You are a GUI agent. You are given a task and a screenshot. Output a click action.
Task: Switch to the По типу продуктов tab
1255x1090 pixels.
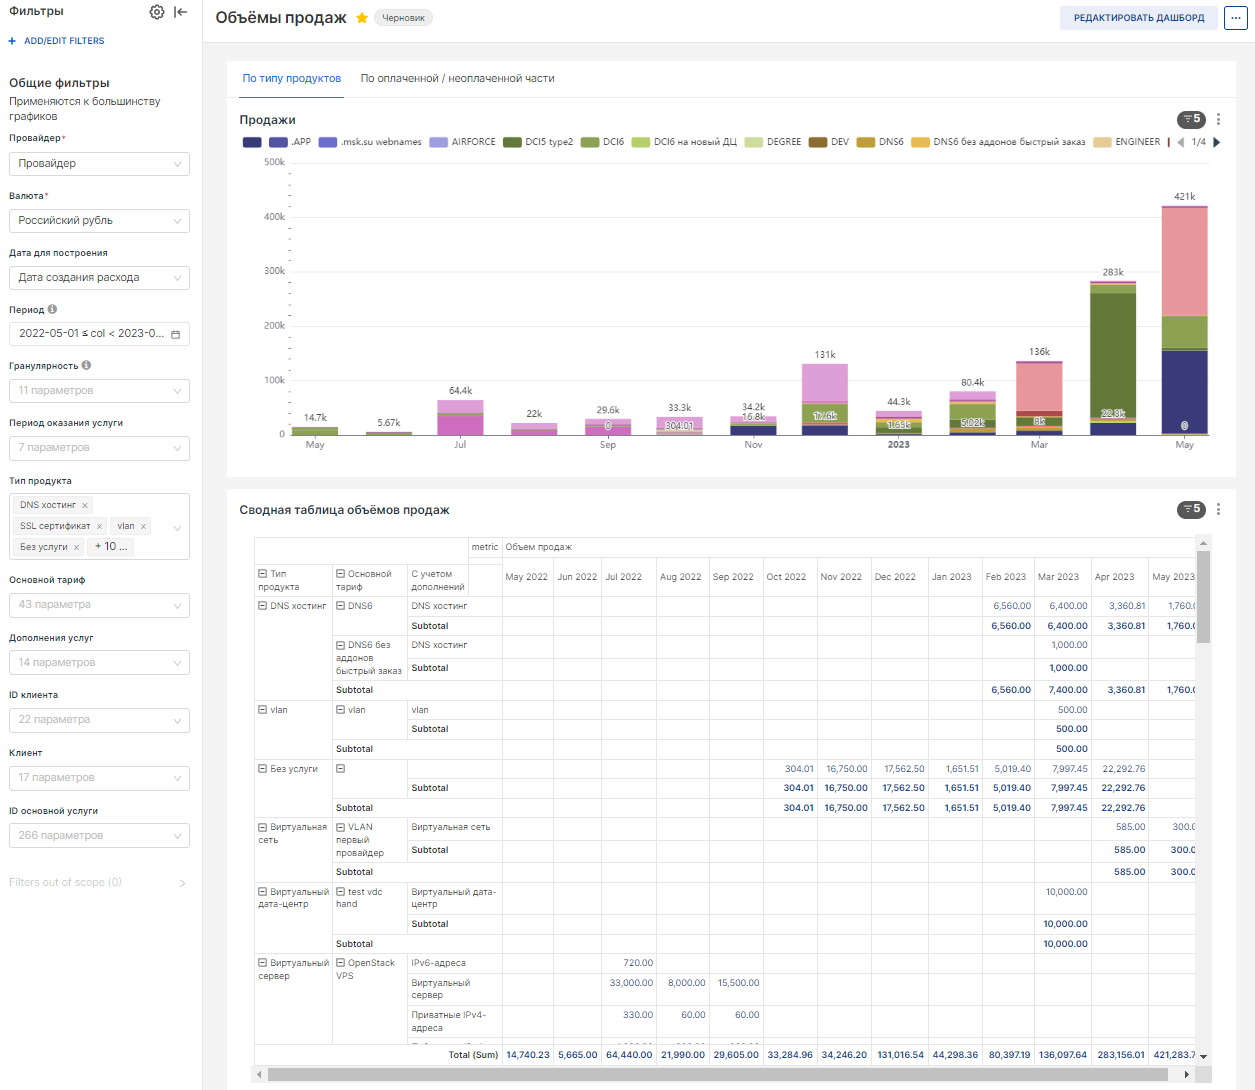pyautogui.click(x=291, y=78)
